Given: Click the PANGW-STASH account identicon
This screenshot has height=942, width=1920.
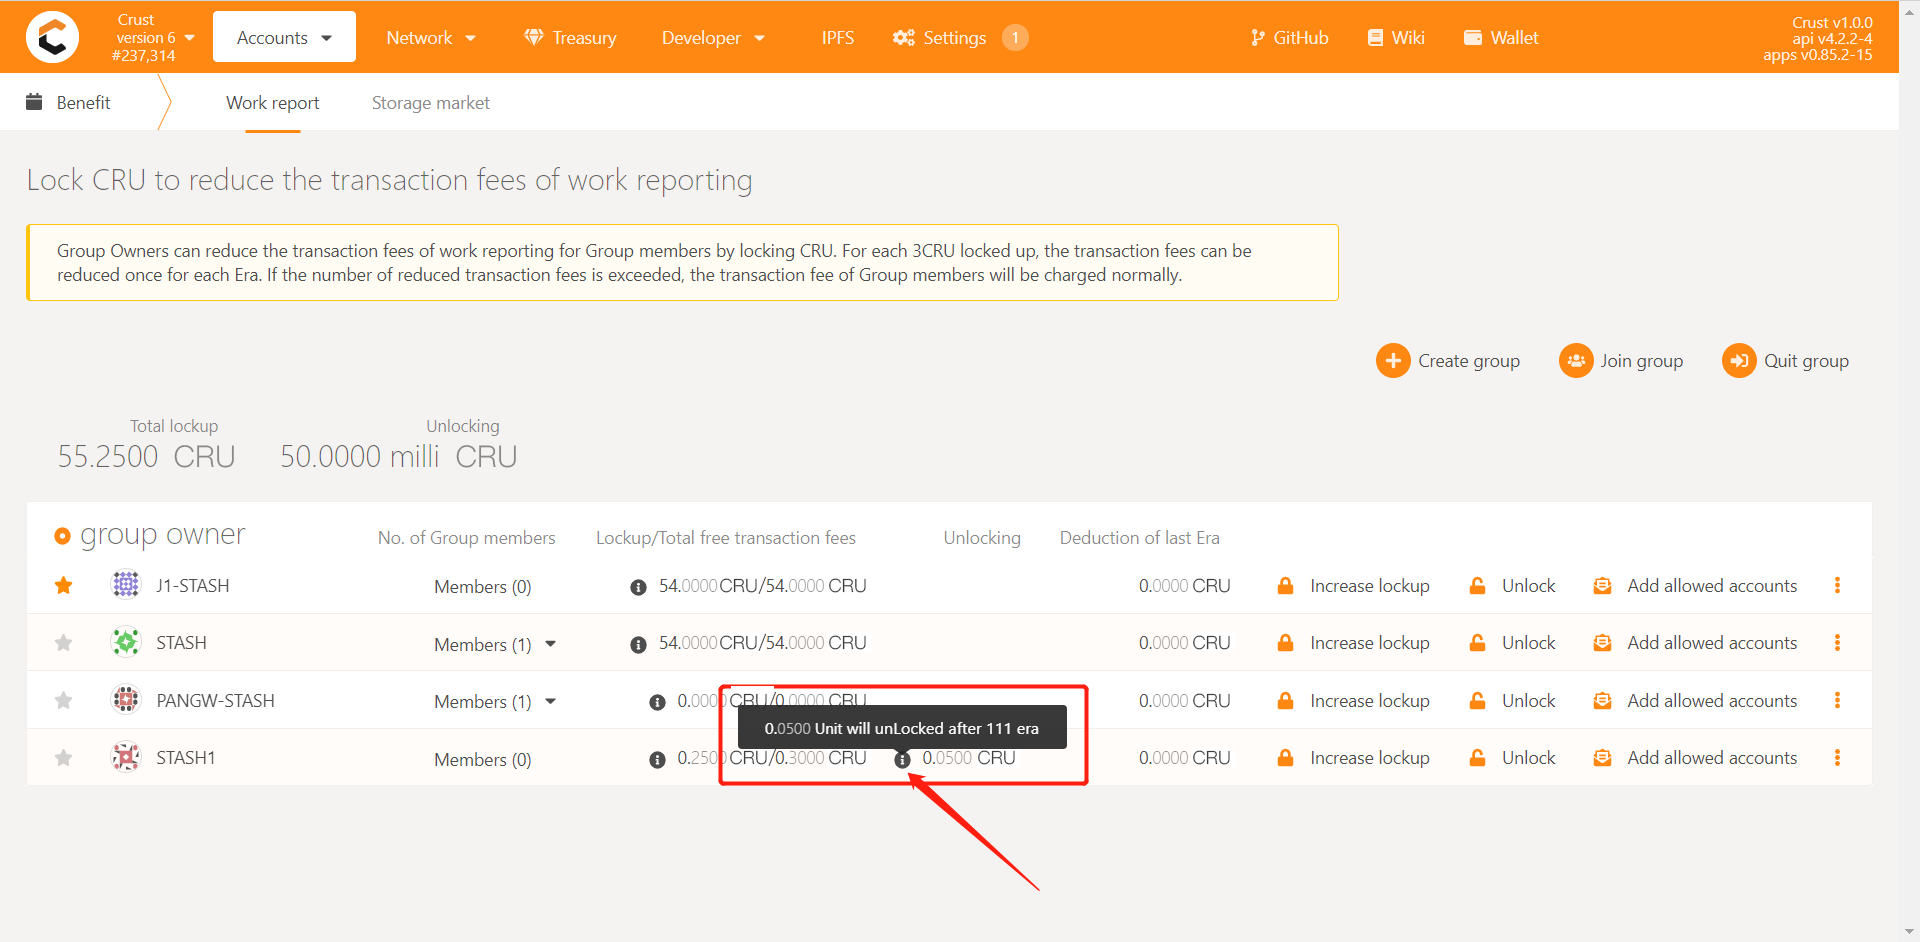Looking at the screenshot, I should point(125,699).
